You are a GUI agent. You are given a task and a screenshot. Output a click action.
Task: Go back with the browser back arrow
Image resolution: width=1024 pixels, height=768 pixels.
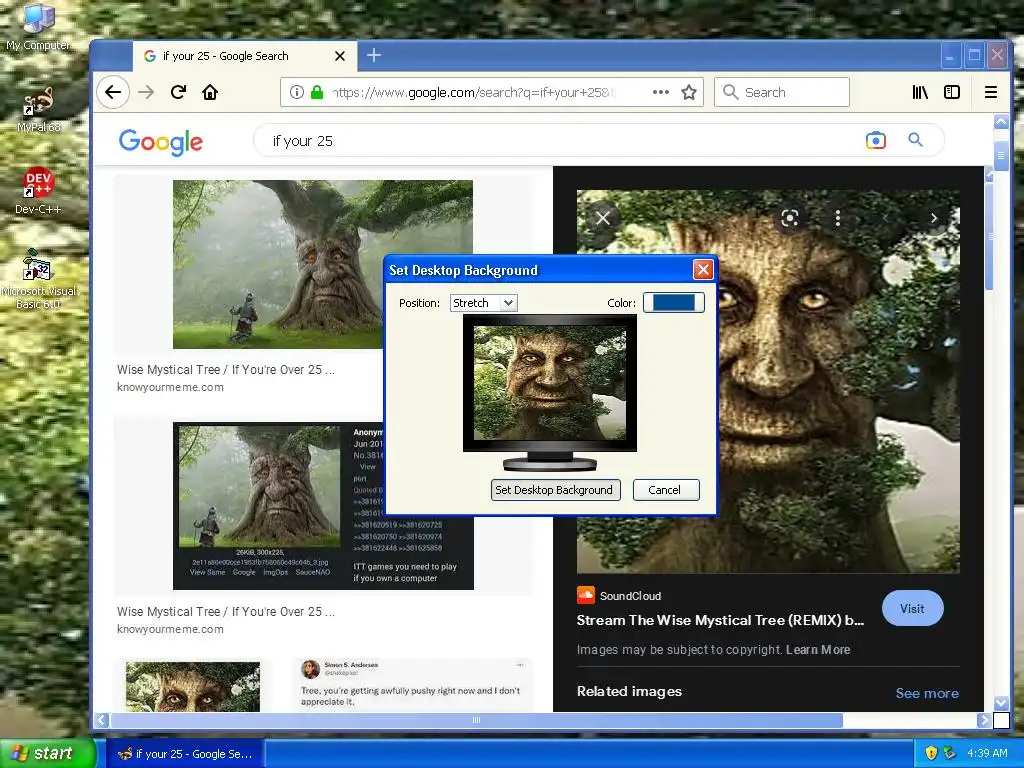113,92
